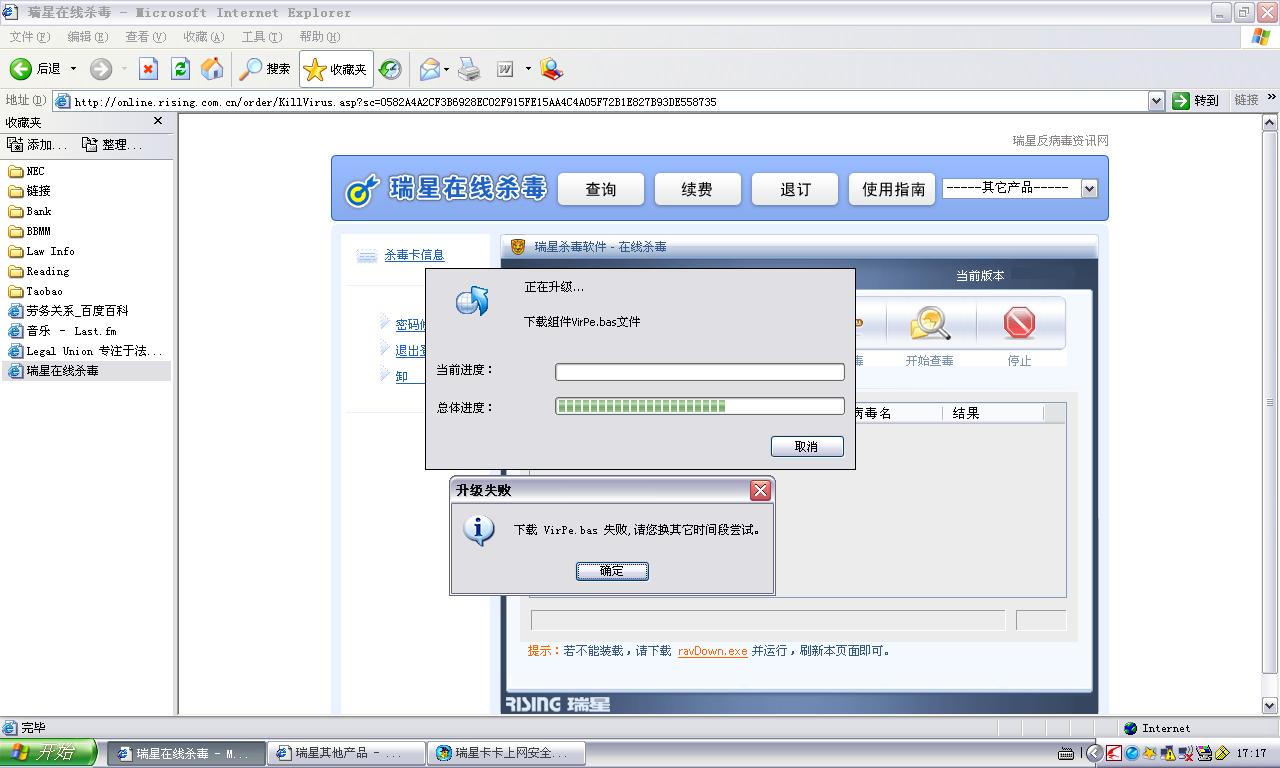This screenshot has width=1280, height=768.
Task: Click the 结果 column header
Action: tap(993, 413)
